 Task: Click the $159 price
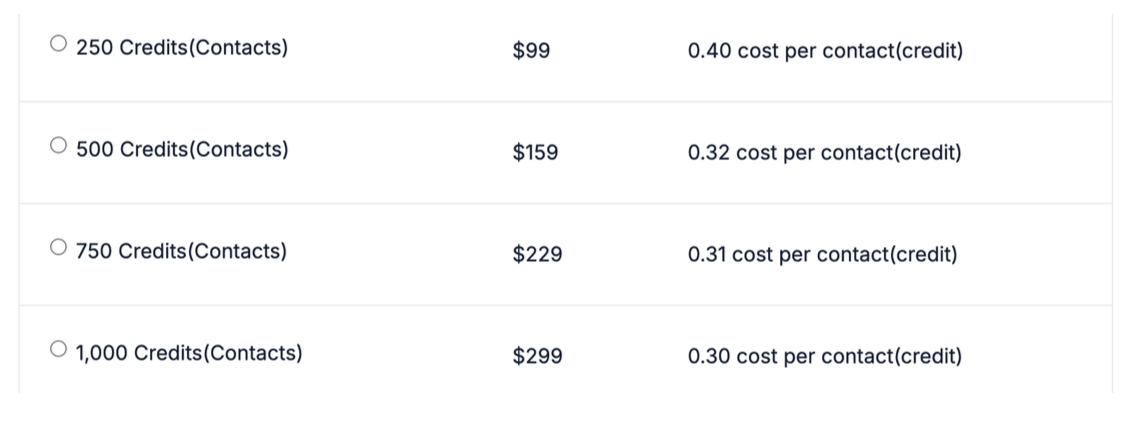[x=535, y=154]
